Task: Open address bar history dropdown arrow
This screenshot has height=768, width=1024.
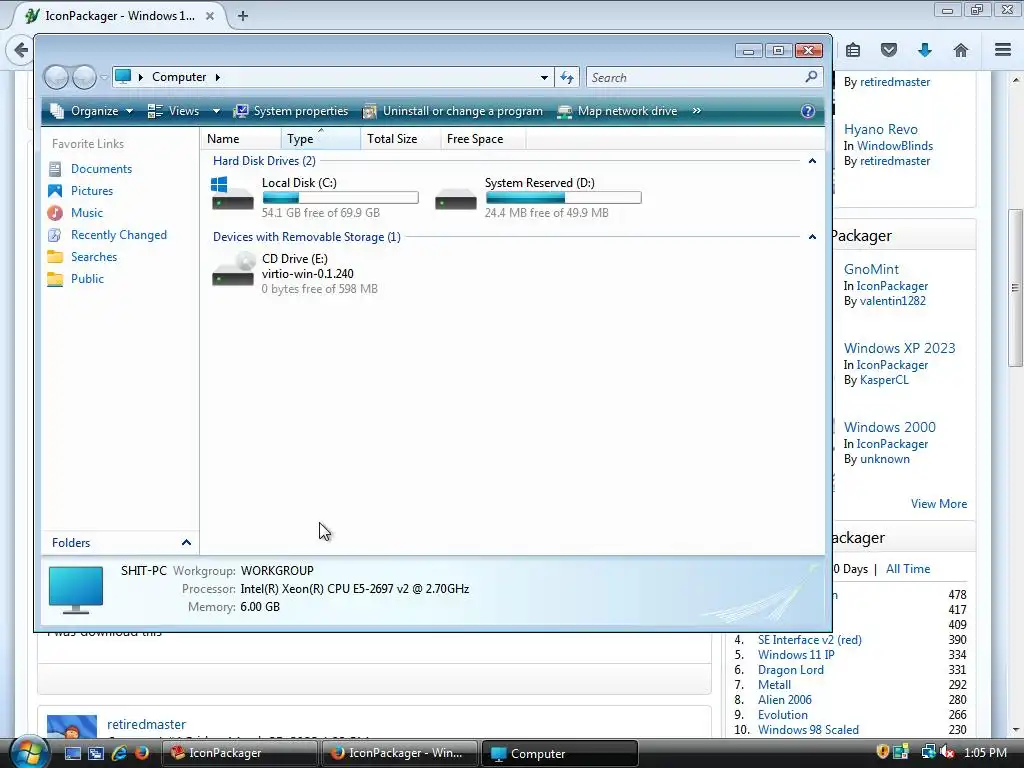Action: point(544,78)
